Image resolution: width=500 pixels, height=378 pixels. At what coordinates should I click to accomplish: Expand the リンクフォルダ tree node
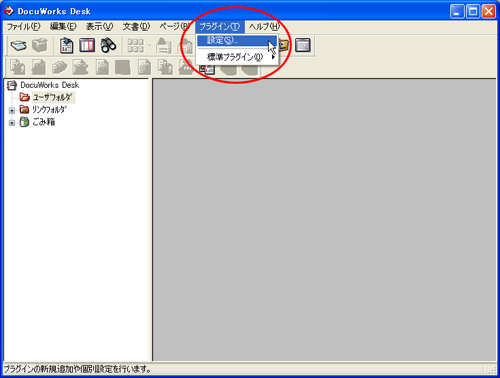[12, 110]
